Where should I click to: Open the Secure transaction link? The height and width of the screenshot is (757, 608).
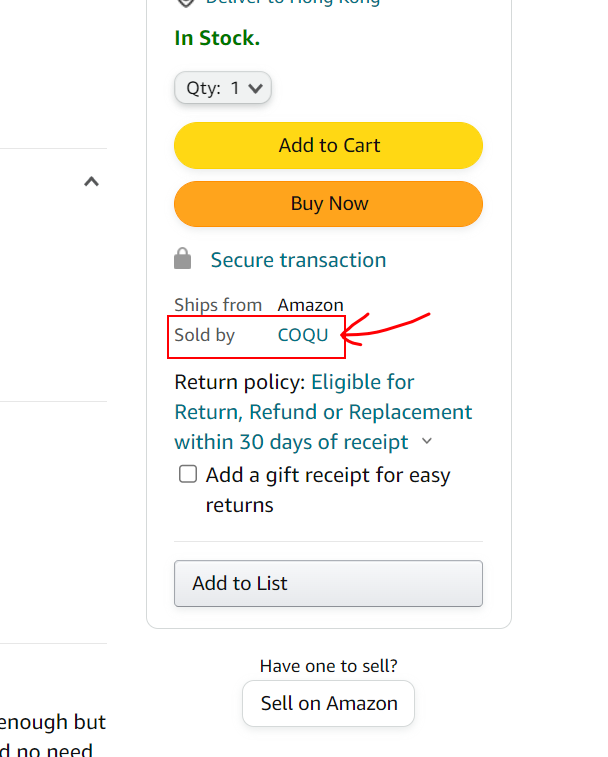(x=298, y=260)
